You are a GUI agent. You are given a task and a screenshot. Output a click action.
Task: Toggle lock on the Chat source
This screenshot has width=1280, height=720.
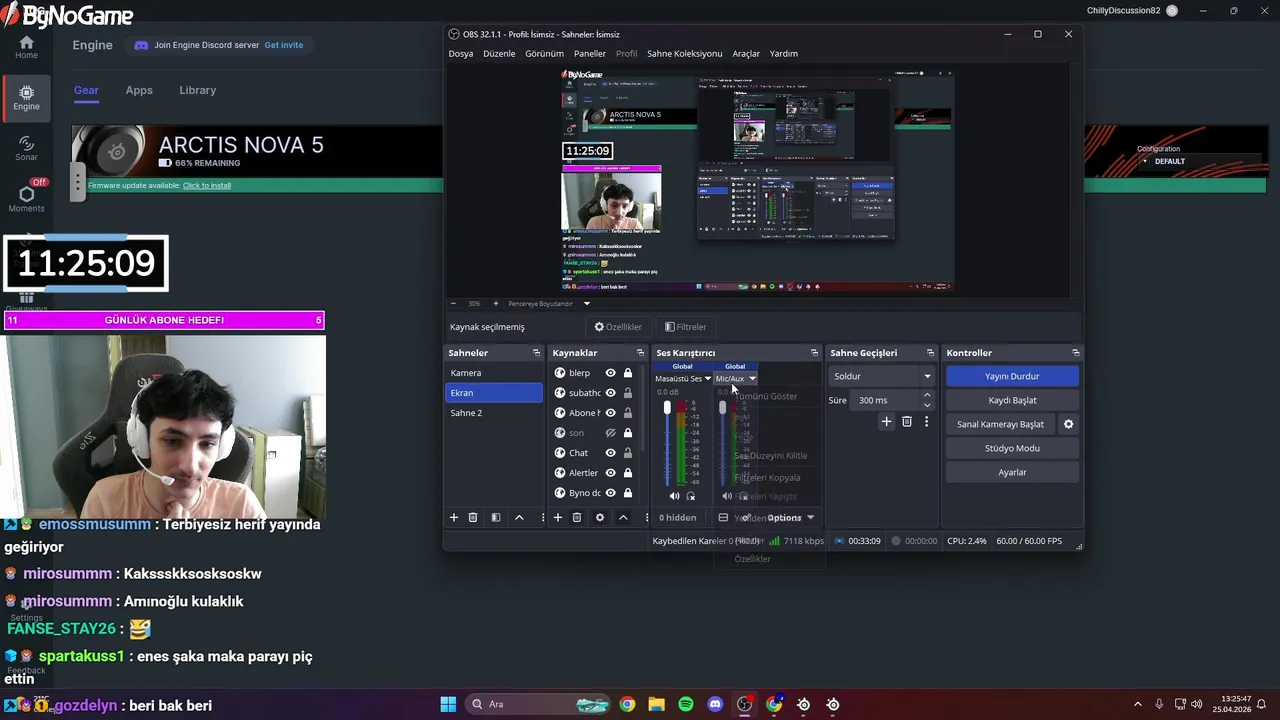point(628,453)
